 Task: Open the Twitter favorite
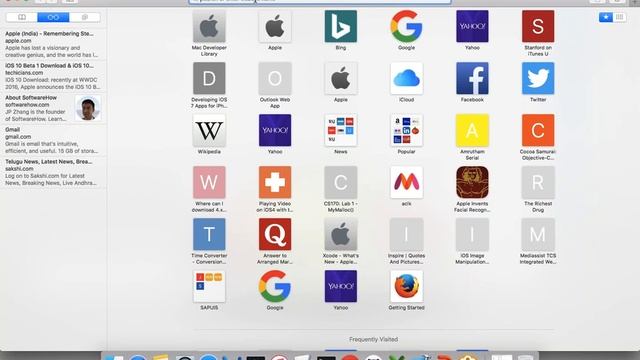click(538, 78)
